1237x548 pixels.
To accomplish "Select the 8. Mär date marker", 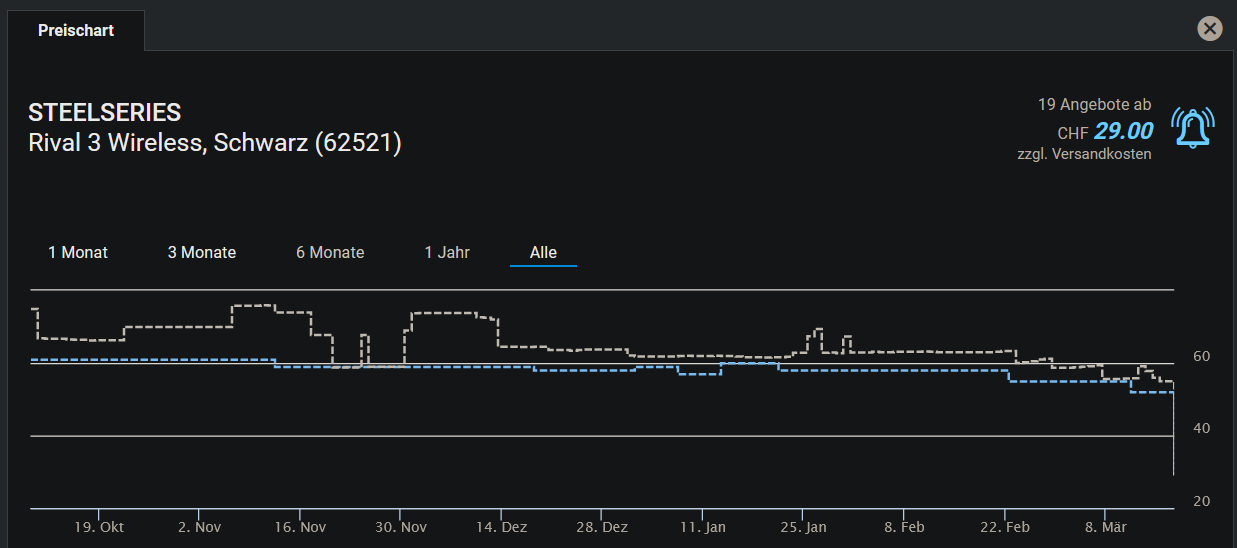I will [1106, 527].
